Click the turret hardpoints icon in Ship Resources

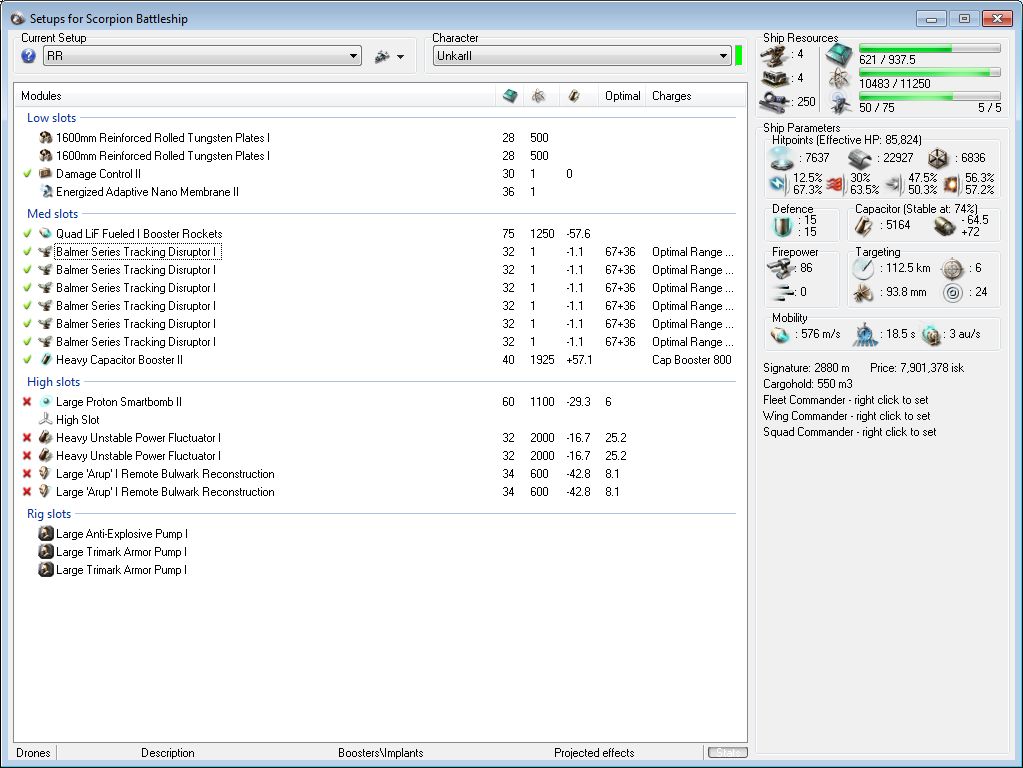point(772,54)
